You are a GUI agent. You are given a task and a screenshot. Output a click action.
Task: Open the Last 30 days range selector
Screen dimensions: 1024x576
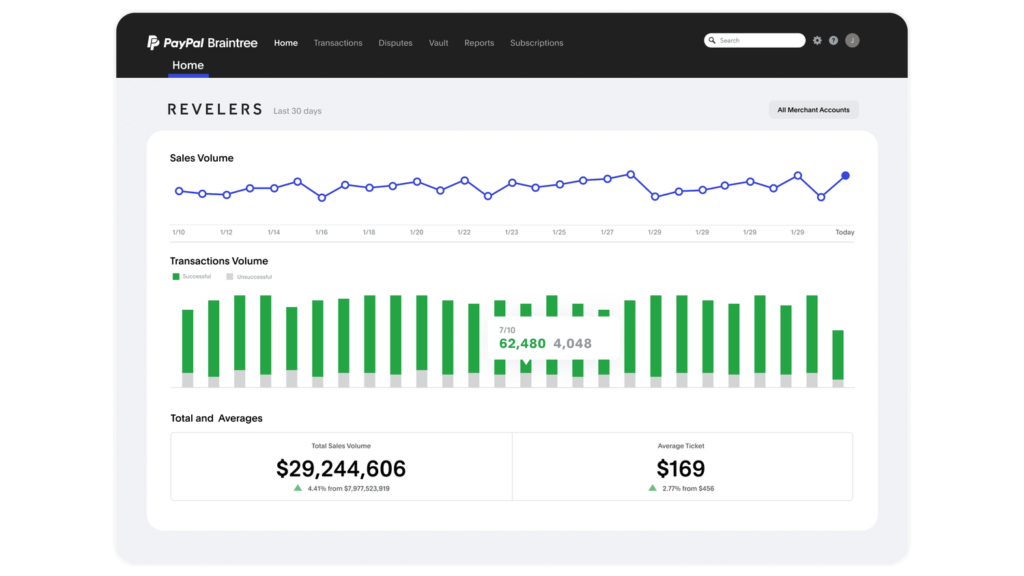[x=297, y=111]
